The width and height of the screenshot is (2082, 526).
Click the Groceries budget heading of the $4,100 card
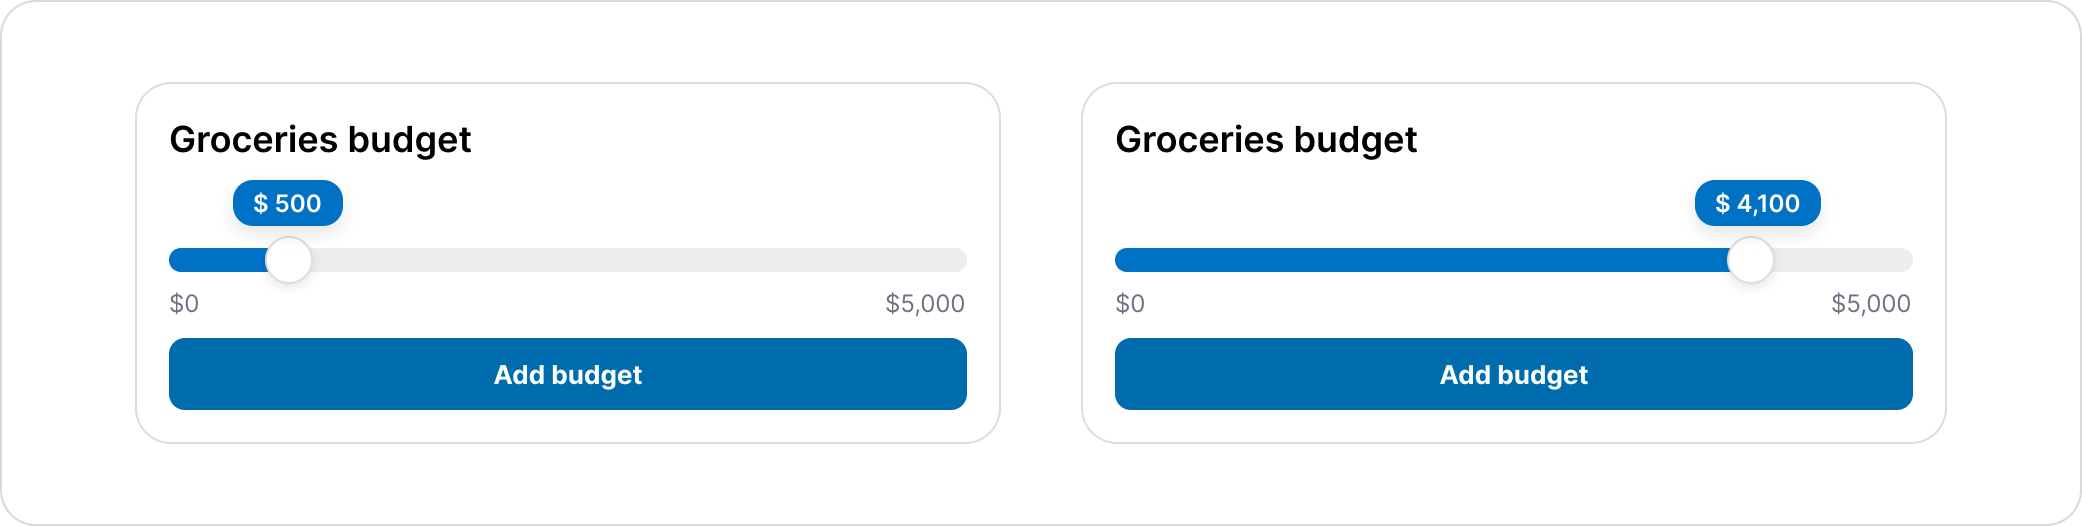pos(1266,140)
